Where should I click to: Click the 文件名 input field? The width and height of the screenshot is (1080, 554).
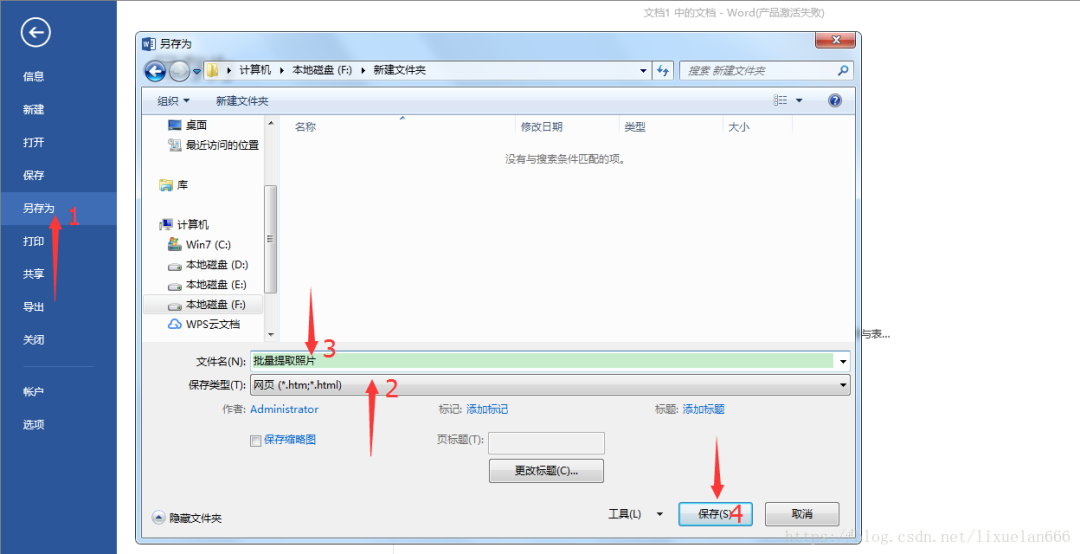point(542,360)
